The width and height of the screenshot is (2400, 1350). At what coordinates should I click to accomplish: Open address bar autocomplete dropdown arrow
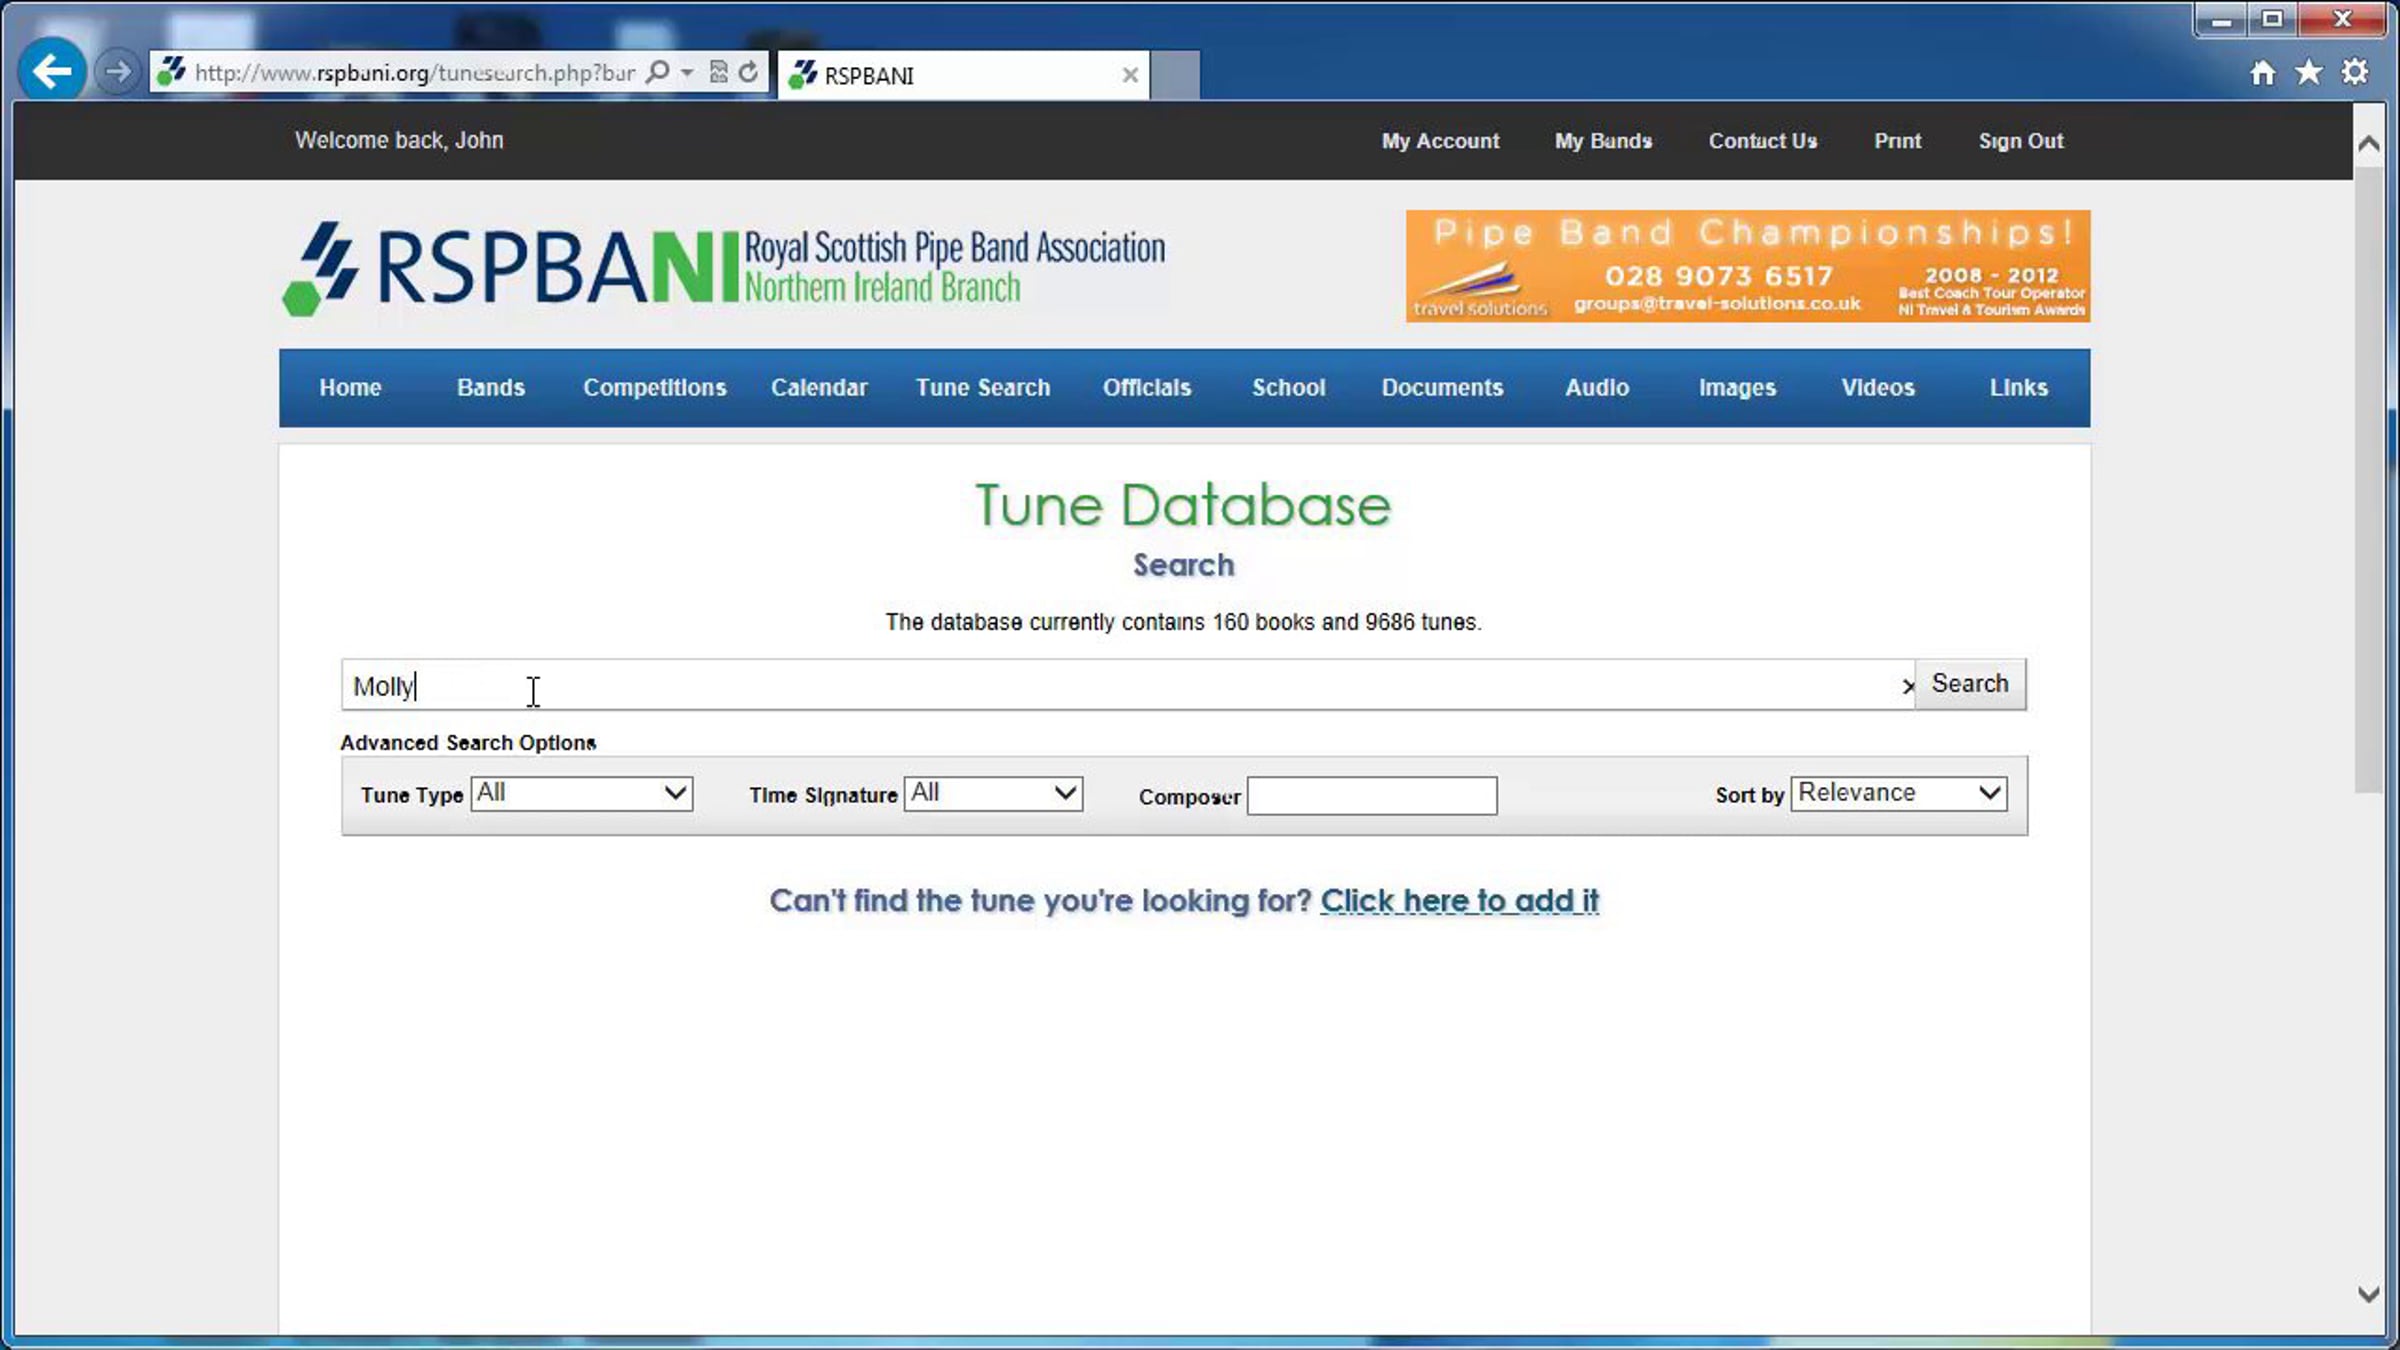click(x=687, y=72)
